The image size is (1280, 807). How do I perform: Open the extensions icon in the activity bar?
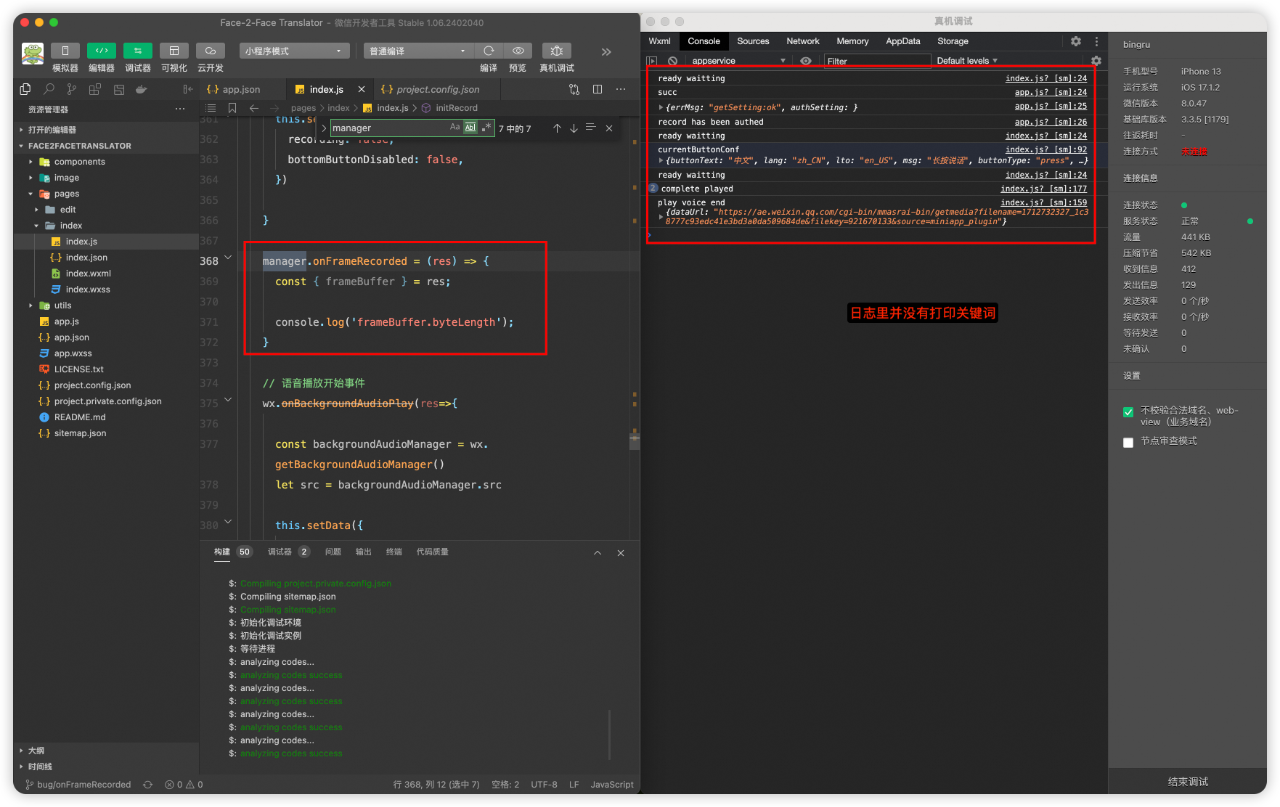tap(95, 89)
